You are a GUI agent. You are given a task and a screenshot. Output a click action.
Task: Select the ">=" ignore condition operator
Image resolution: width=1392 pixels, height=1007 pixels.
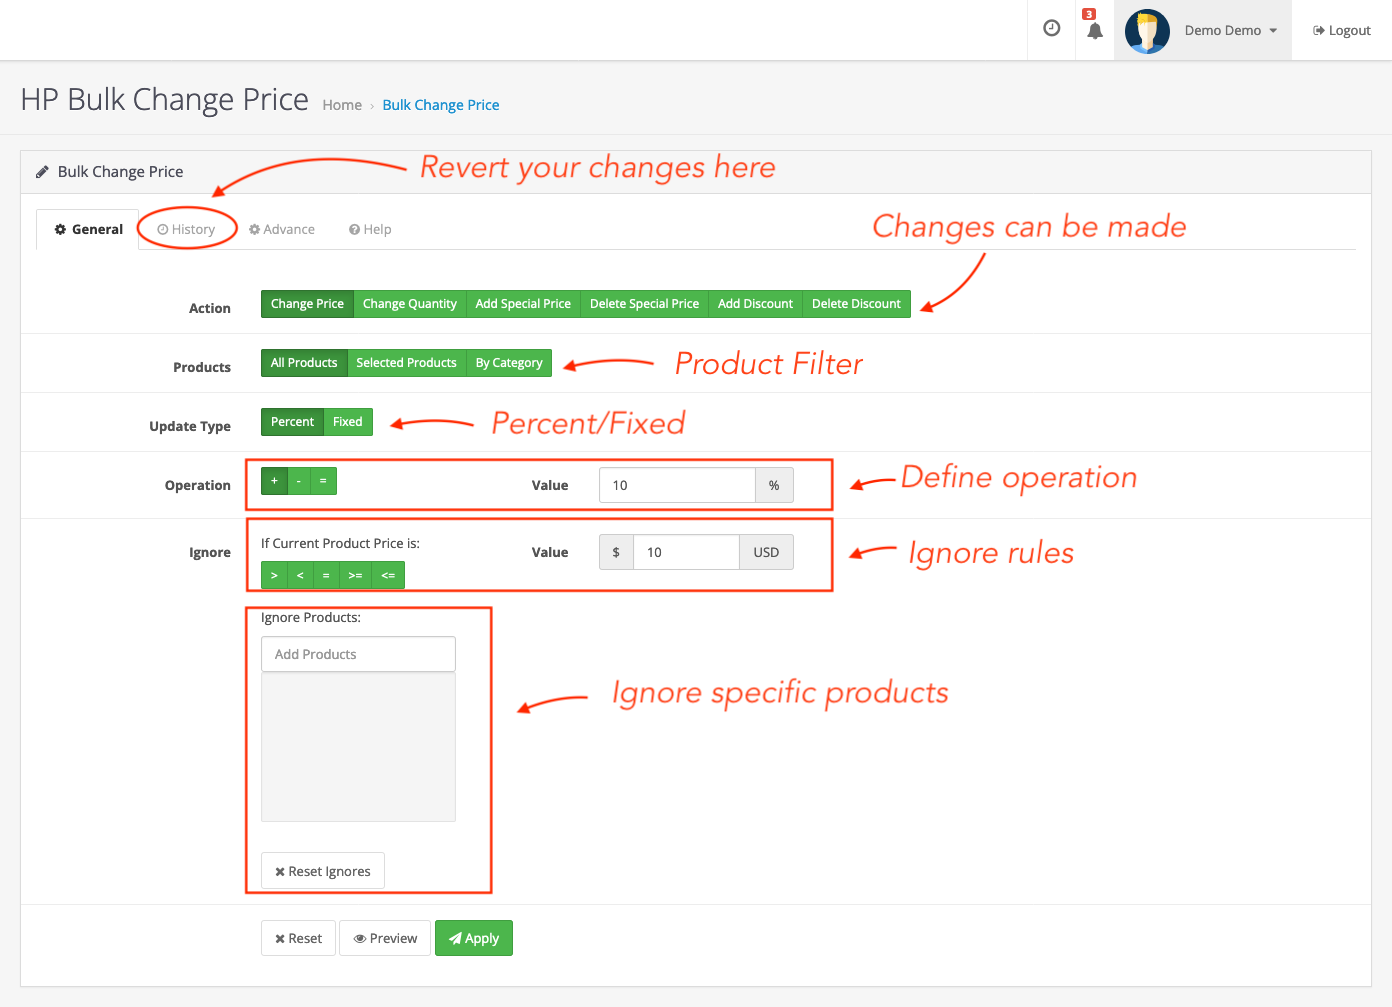(355, 574)
